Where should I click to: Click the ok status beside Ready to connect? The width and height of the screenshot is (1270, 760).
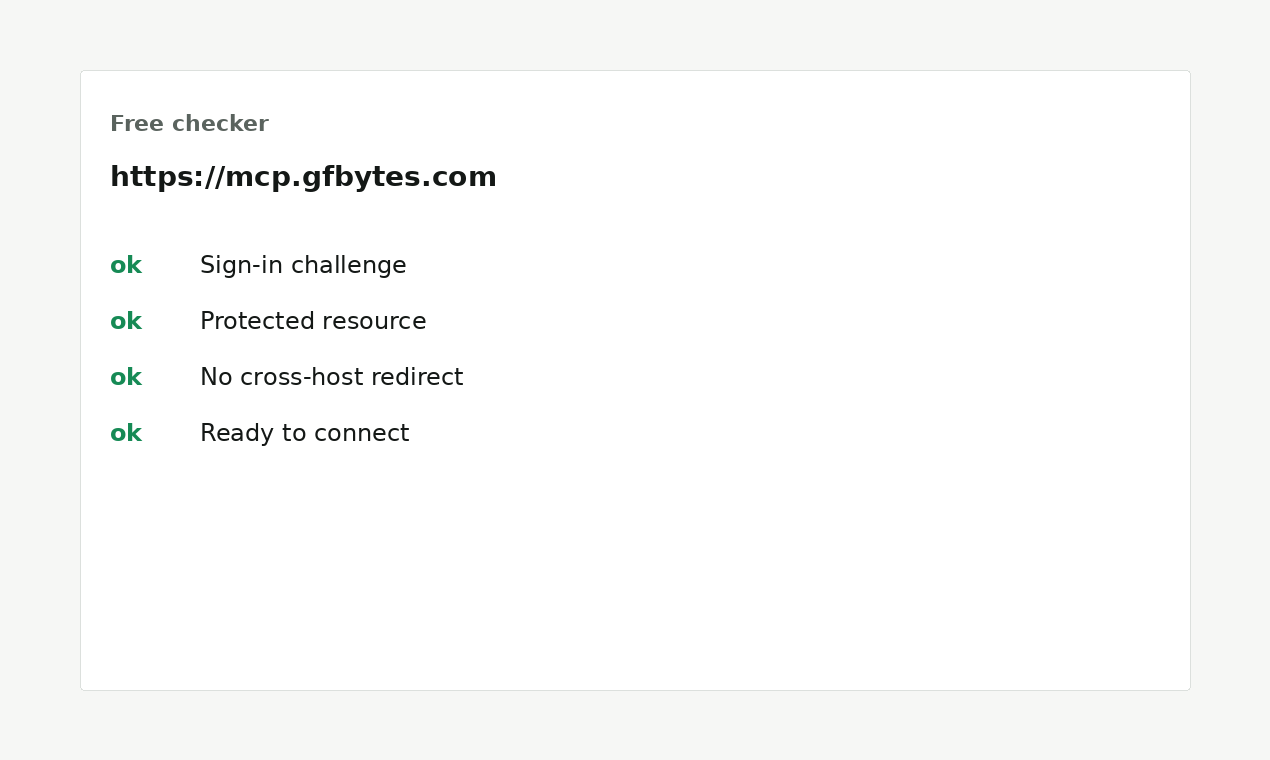tap(126, 434)
